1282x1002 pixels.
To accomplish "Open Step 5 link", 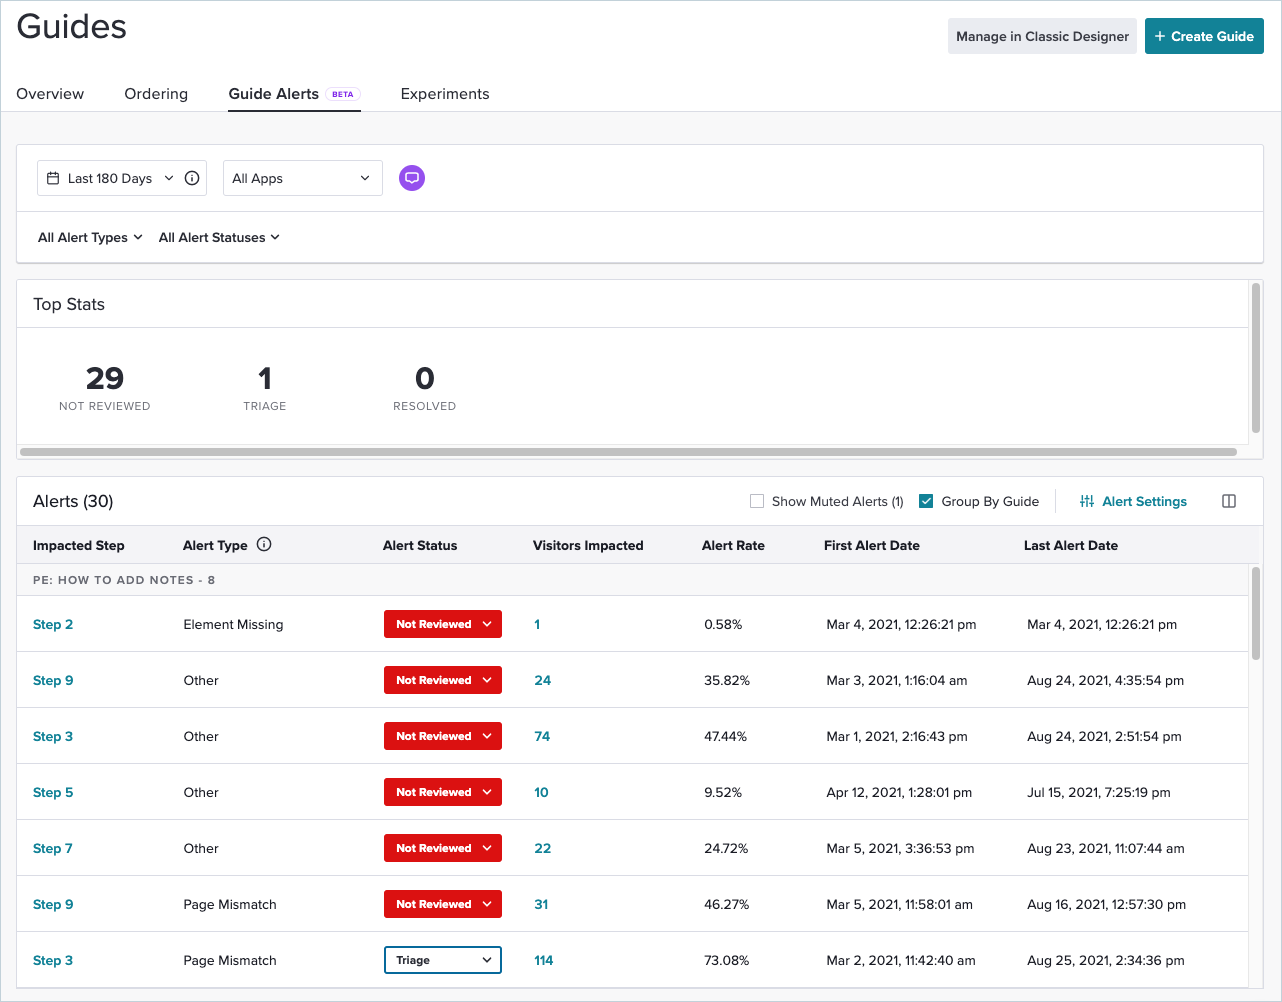I will click(x=53, y=792).
